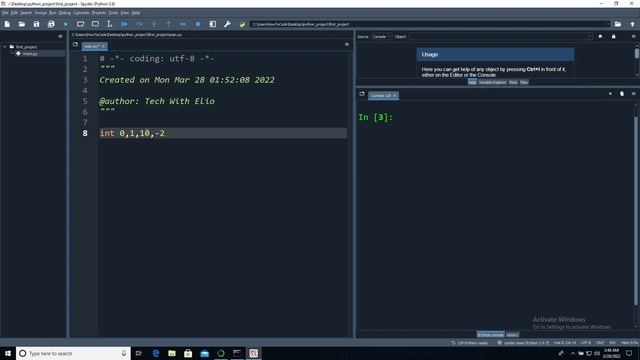Go to Help pane home icon
Image resolution: width=640 pixels, height=360 pixels.
click(600, 36)
